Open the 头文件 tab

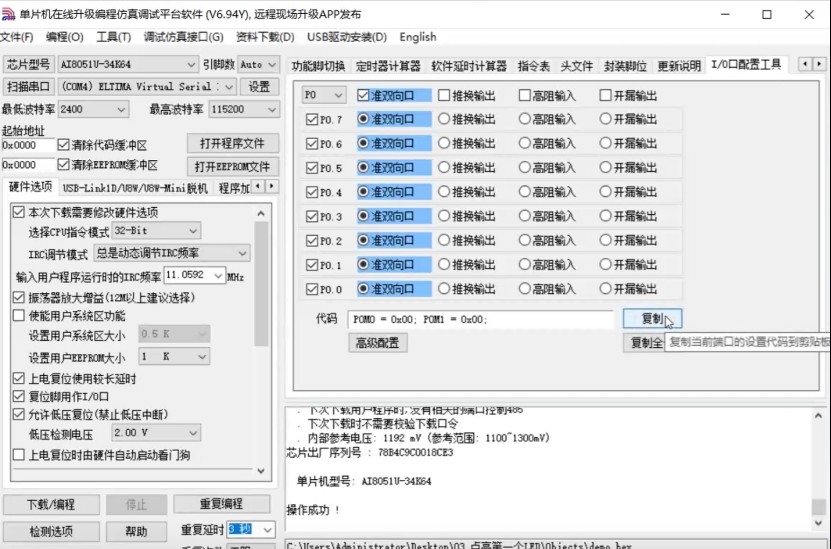click(577, 66)
